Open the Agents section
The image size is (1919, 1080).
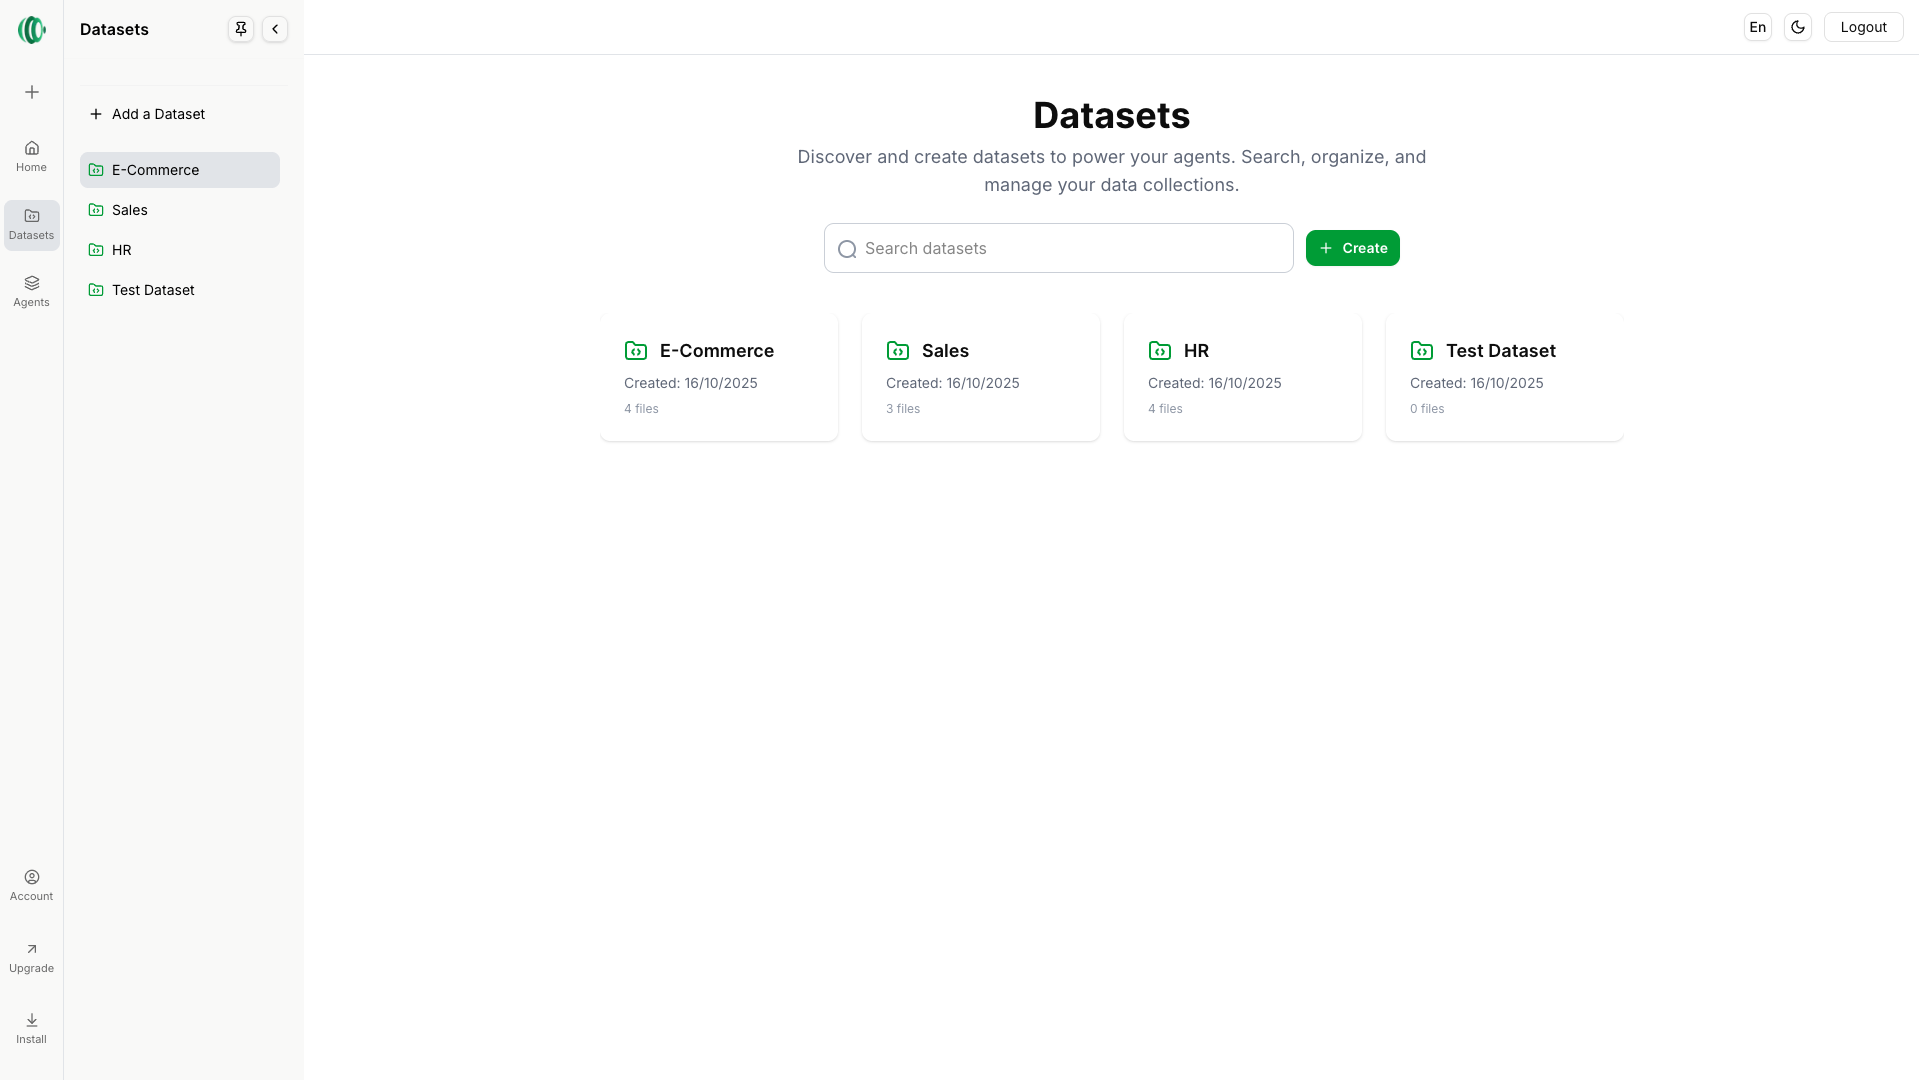click(31, 291)
